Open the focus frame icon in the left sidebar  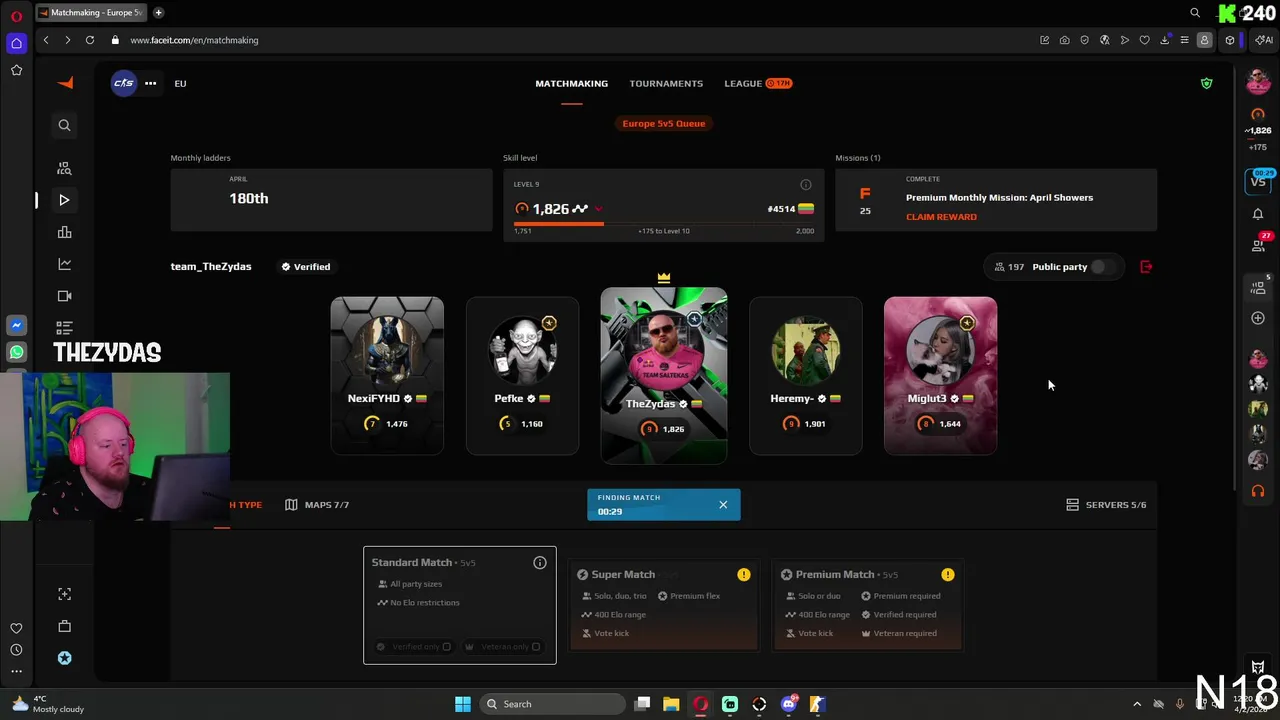point(64,594)
